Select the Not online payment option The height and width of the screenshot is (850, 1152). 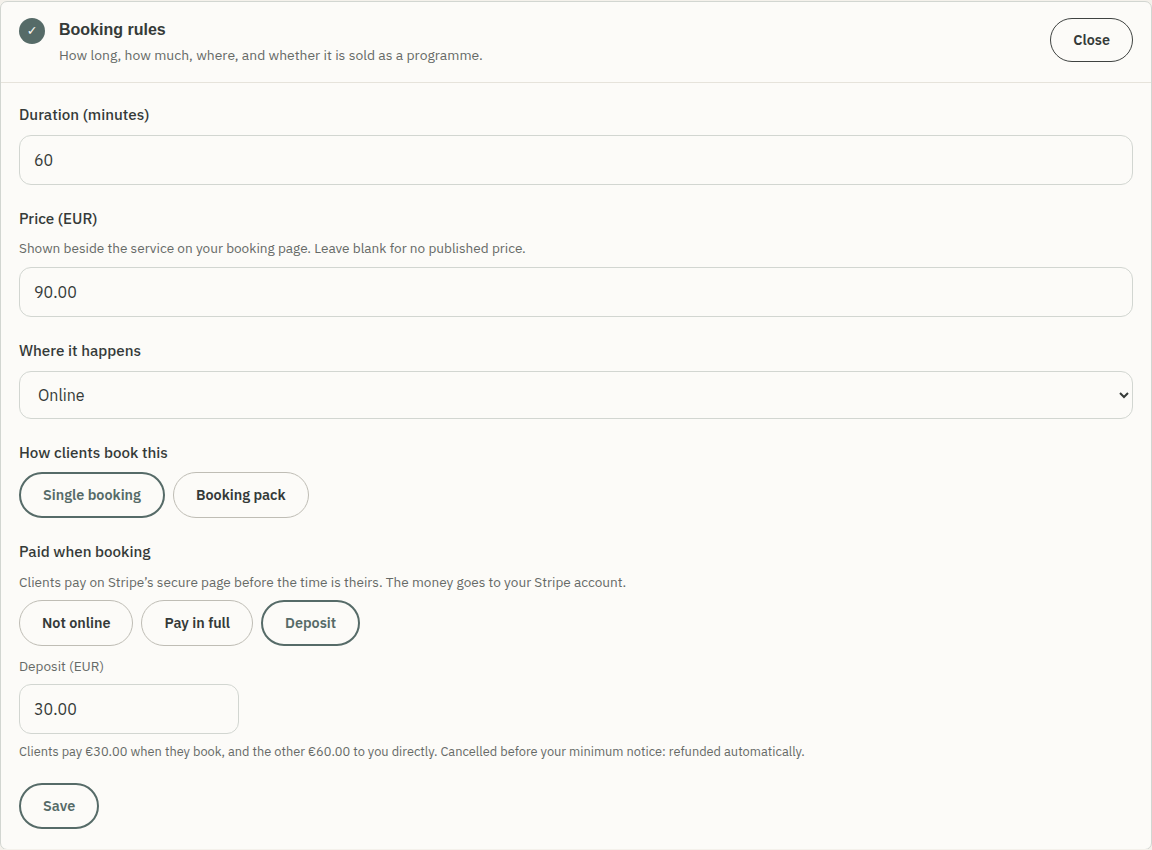coord(76,623)
